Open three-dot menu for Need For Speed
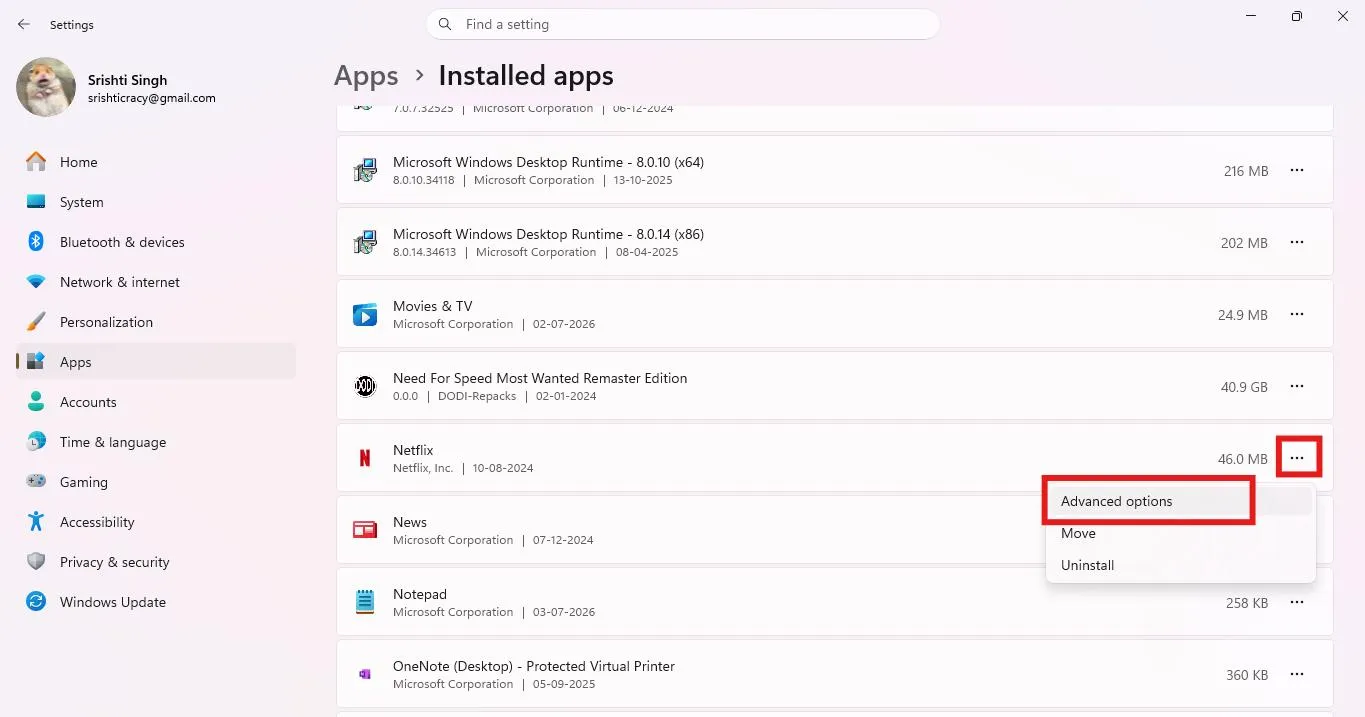1365x717 pixels. tap(1297, 386)
